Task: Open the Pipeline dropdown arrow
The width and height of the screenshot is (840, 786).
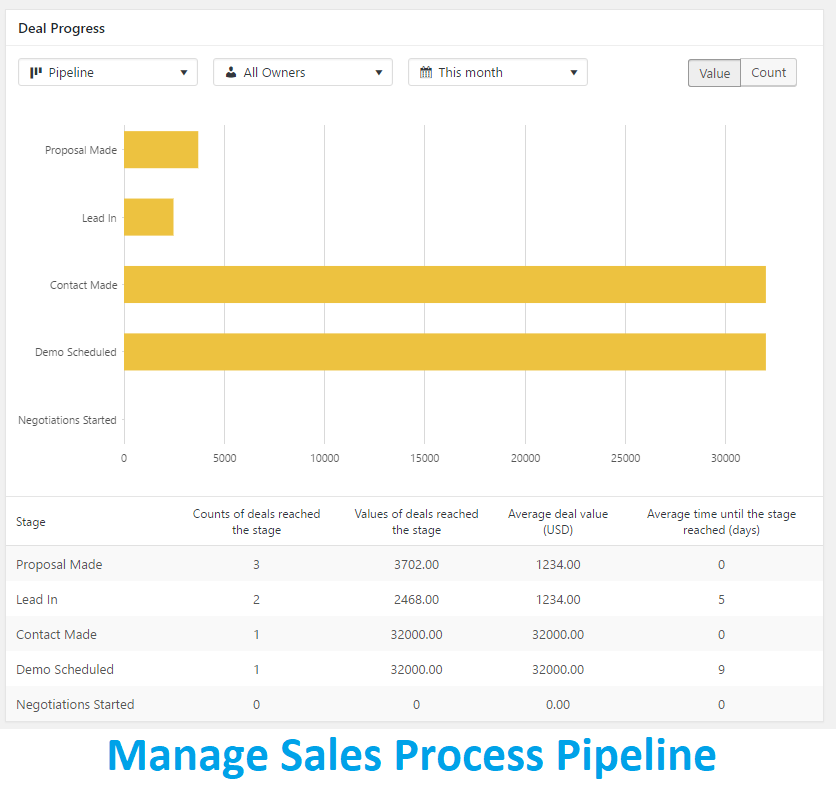Action: 184,72
